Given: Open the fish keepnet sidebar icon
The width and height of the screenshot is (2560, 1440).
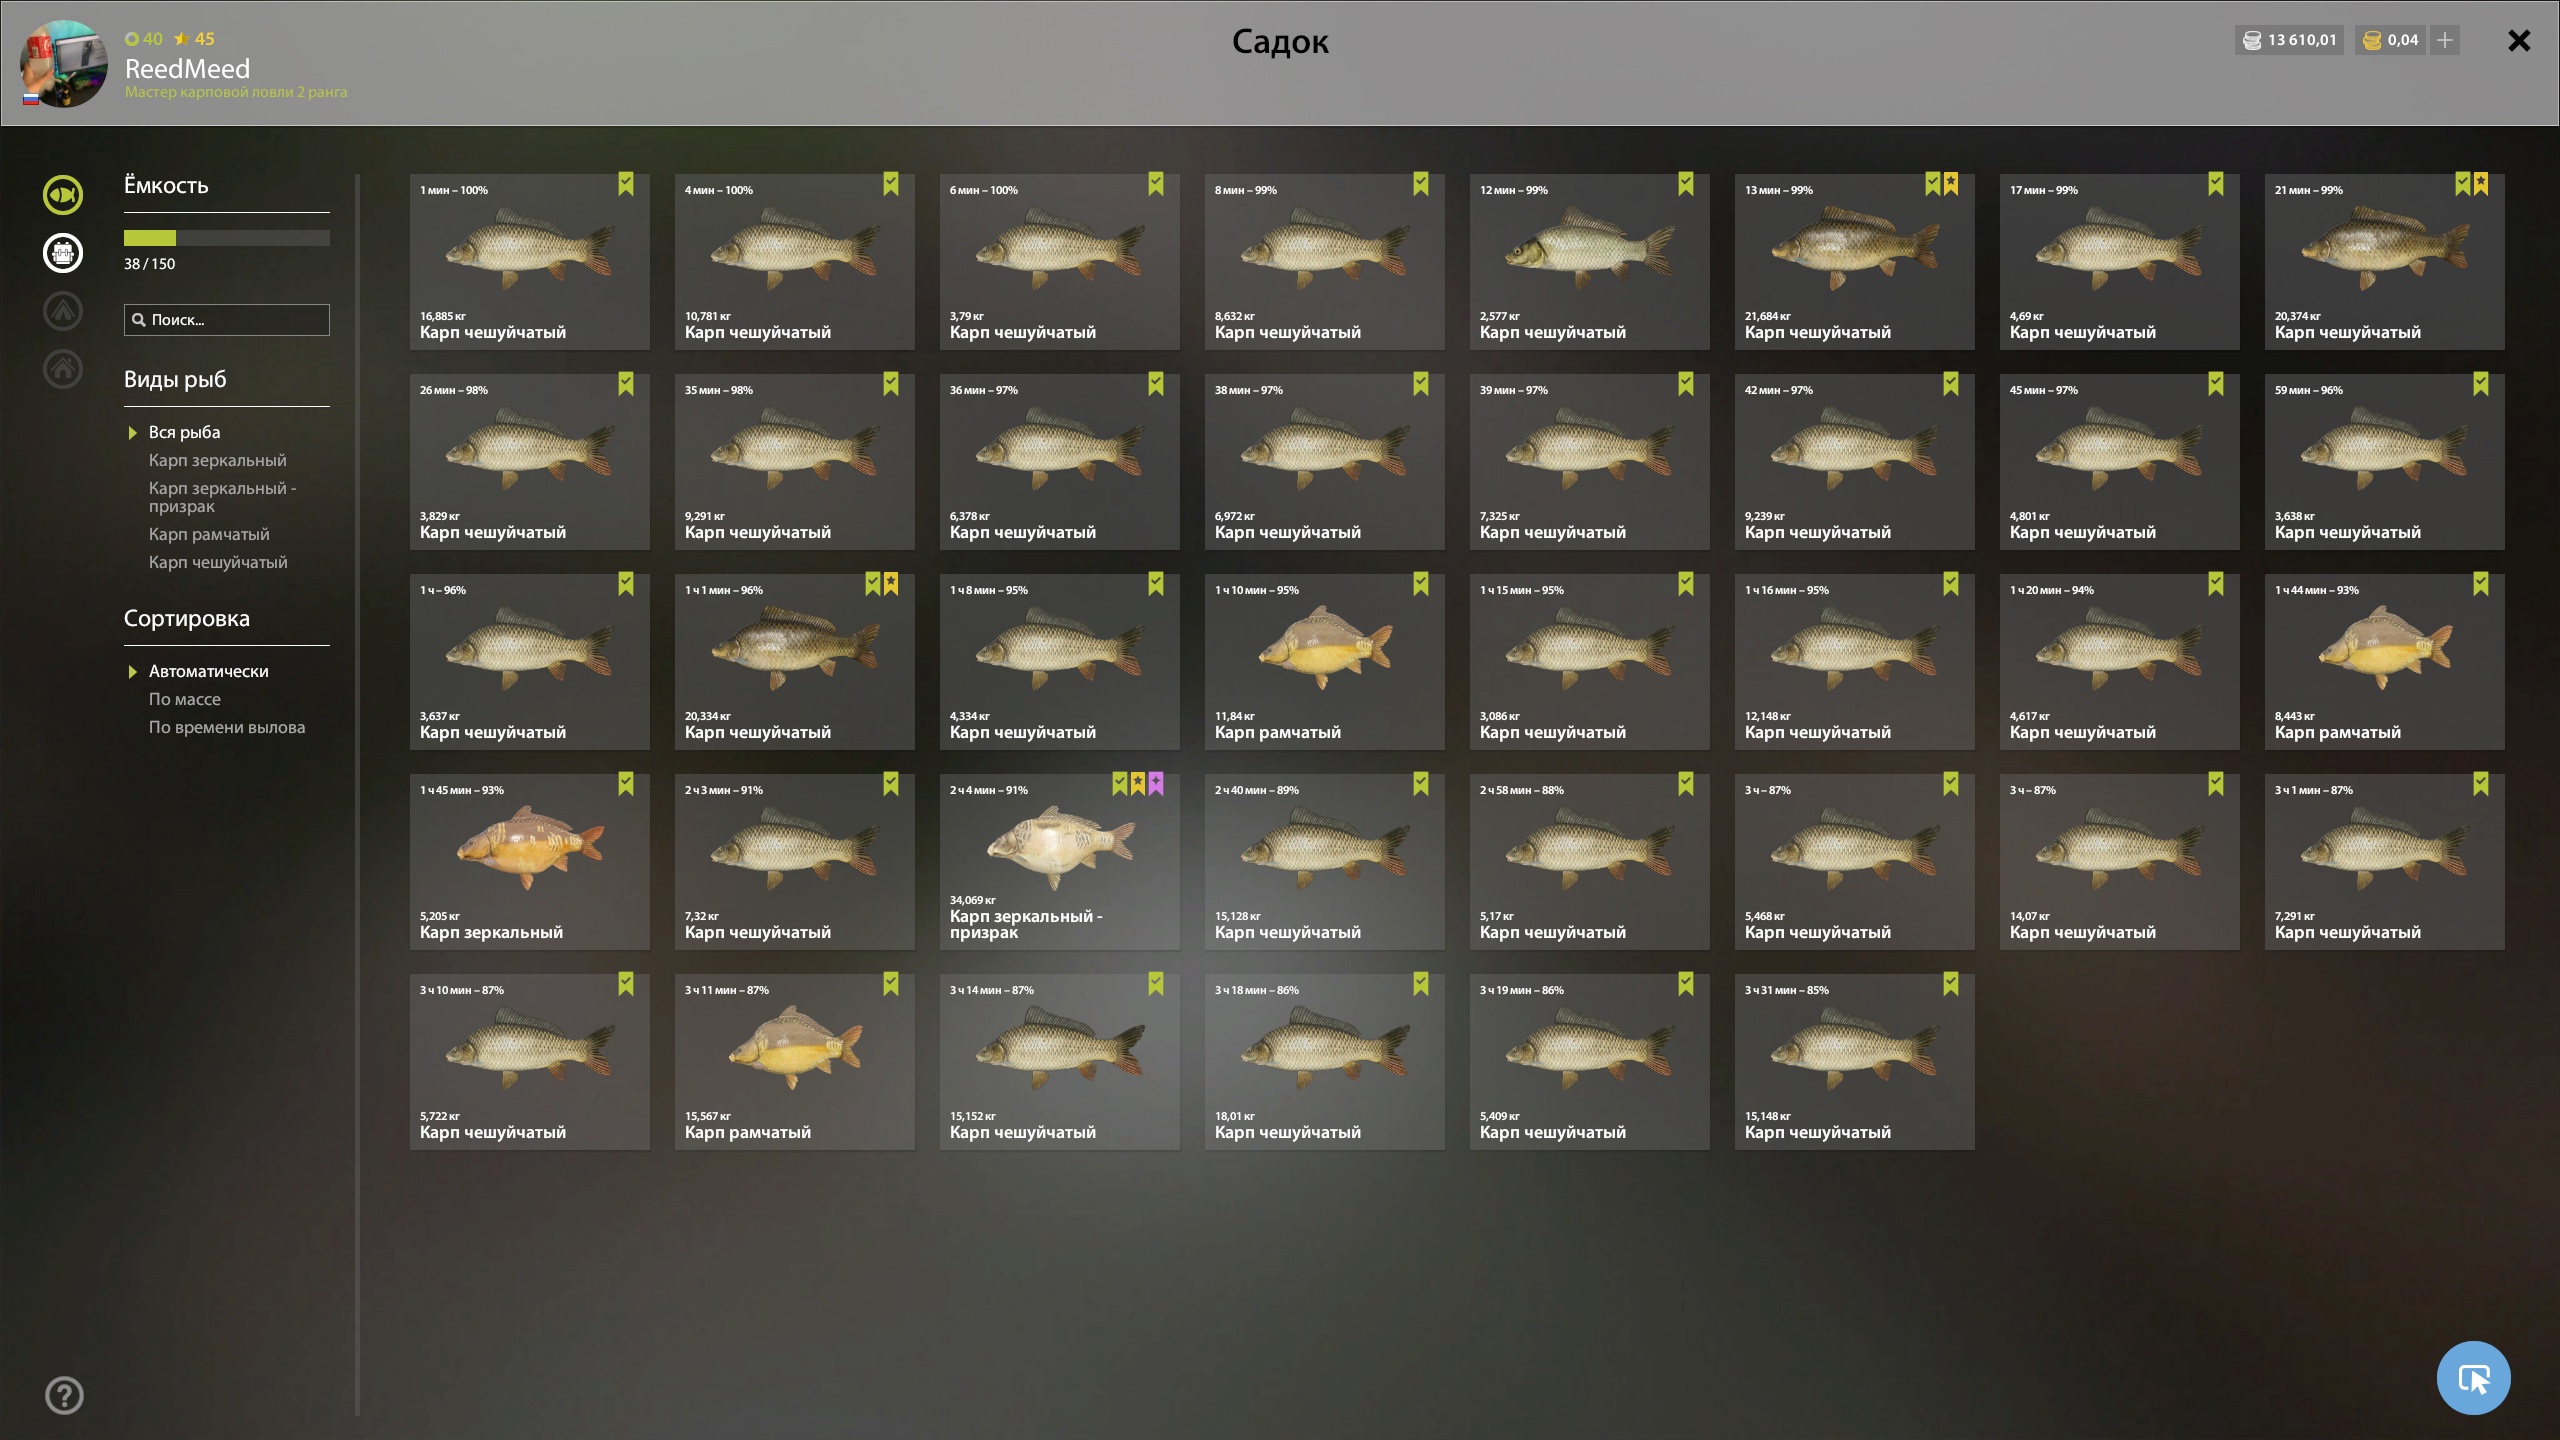Looking at the screenshot, I should point(63,195).
